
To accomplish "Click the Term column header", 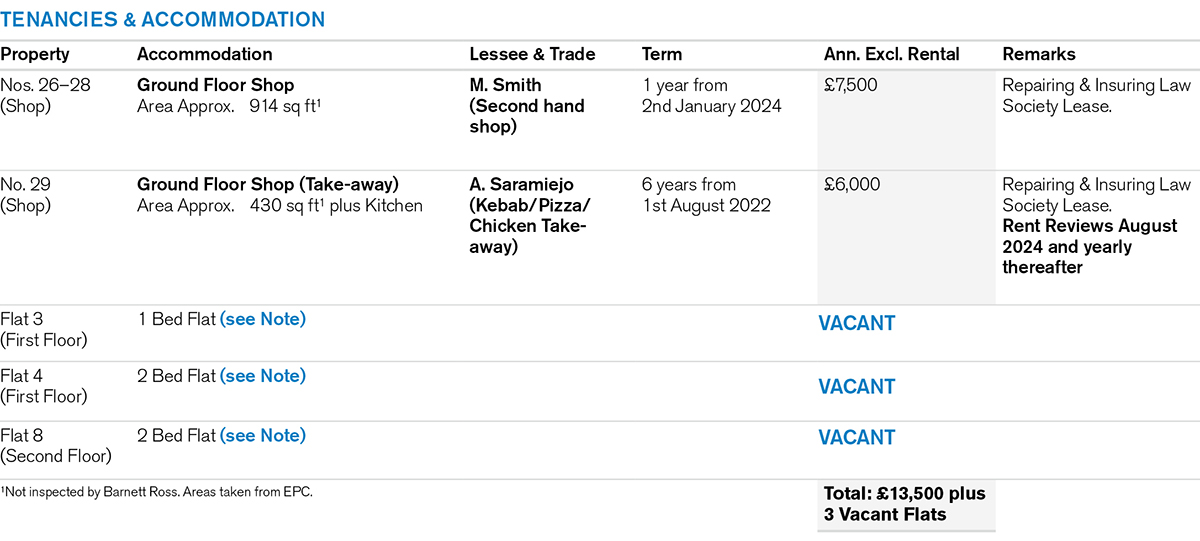I will coord(662,55).
